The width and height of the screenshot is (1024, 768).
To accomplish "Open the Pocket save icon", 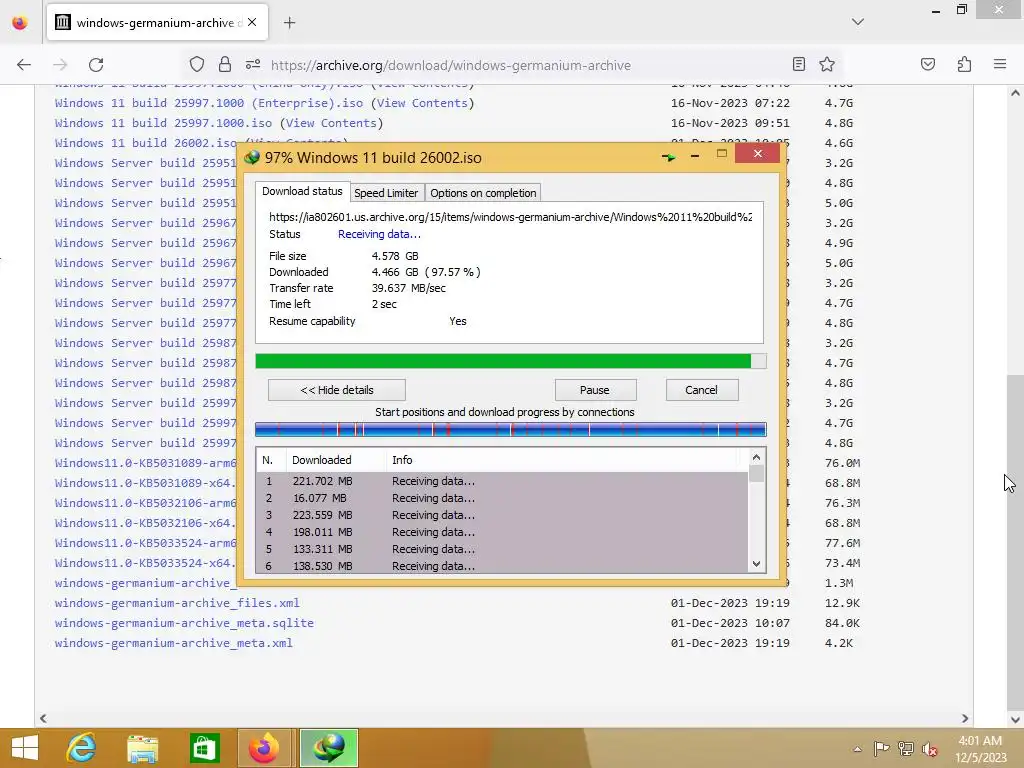I will point(927,64).
